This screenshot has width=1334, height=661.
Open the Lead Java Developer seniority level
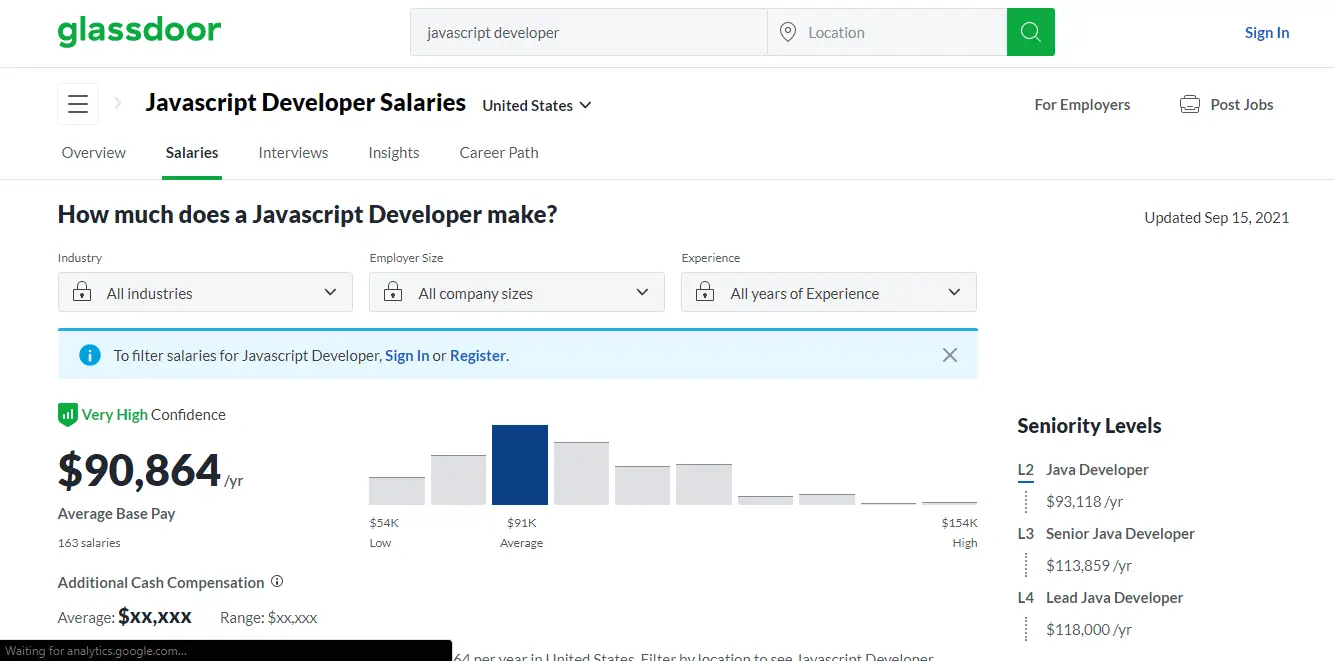pos(1114,598)
